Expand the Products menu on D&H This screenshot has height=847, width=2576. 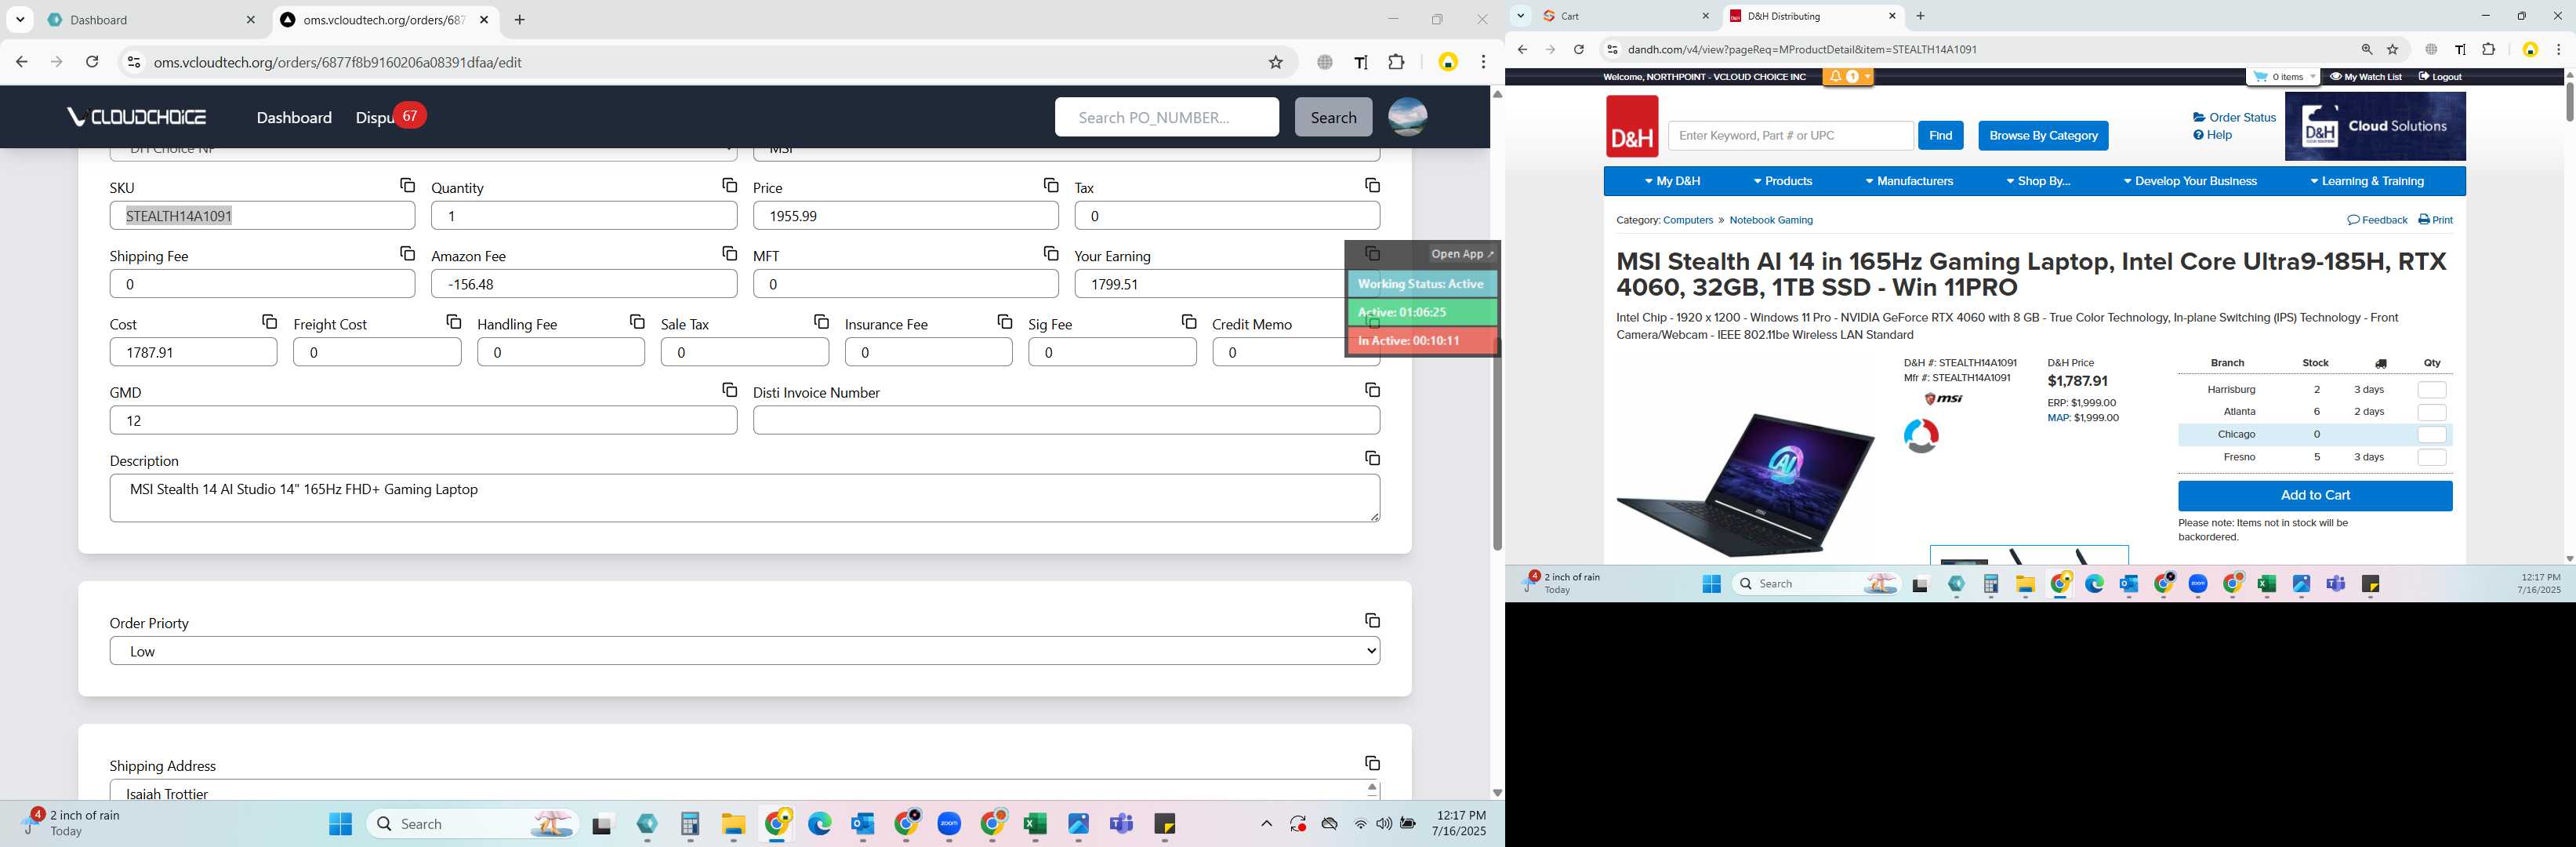[x=1783, y=182]
